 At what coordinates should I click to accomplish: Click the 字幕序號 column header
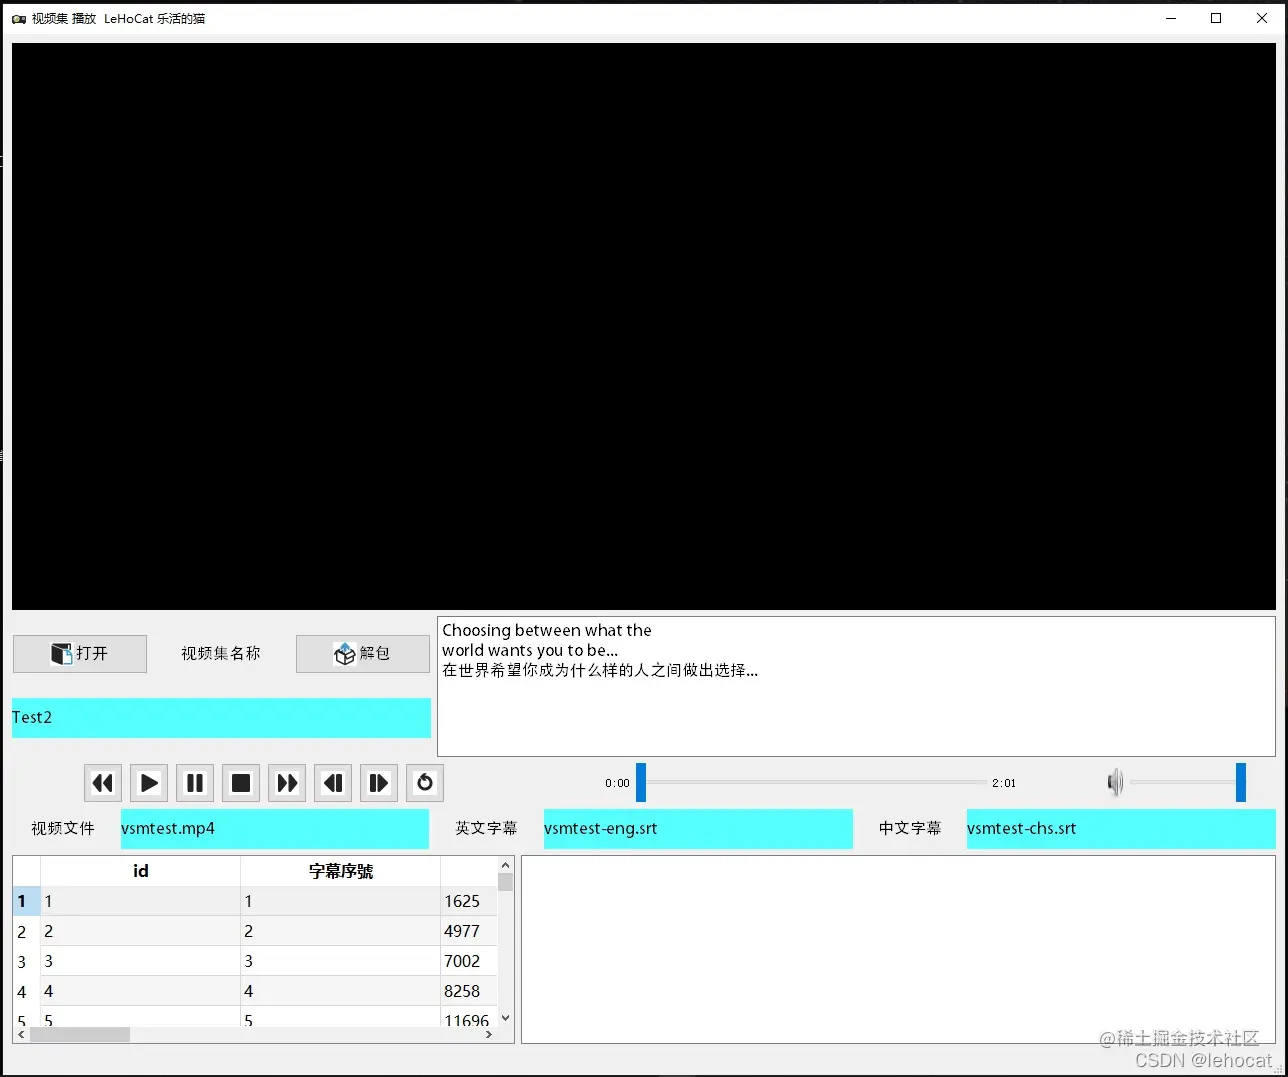pos(340,871)
